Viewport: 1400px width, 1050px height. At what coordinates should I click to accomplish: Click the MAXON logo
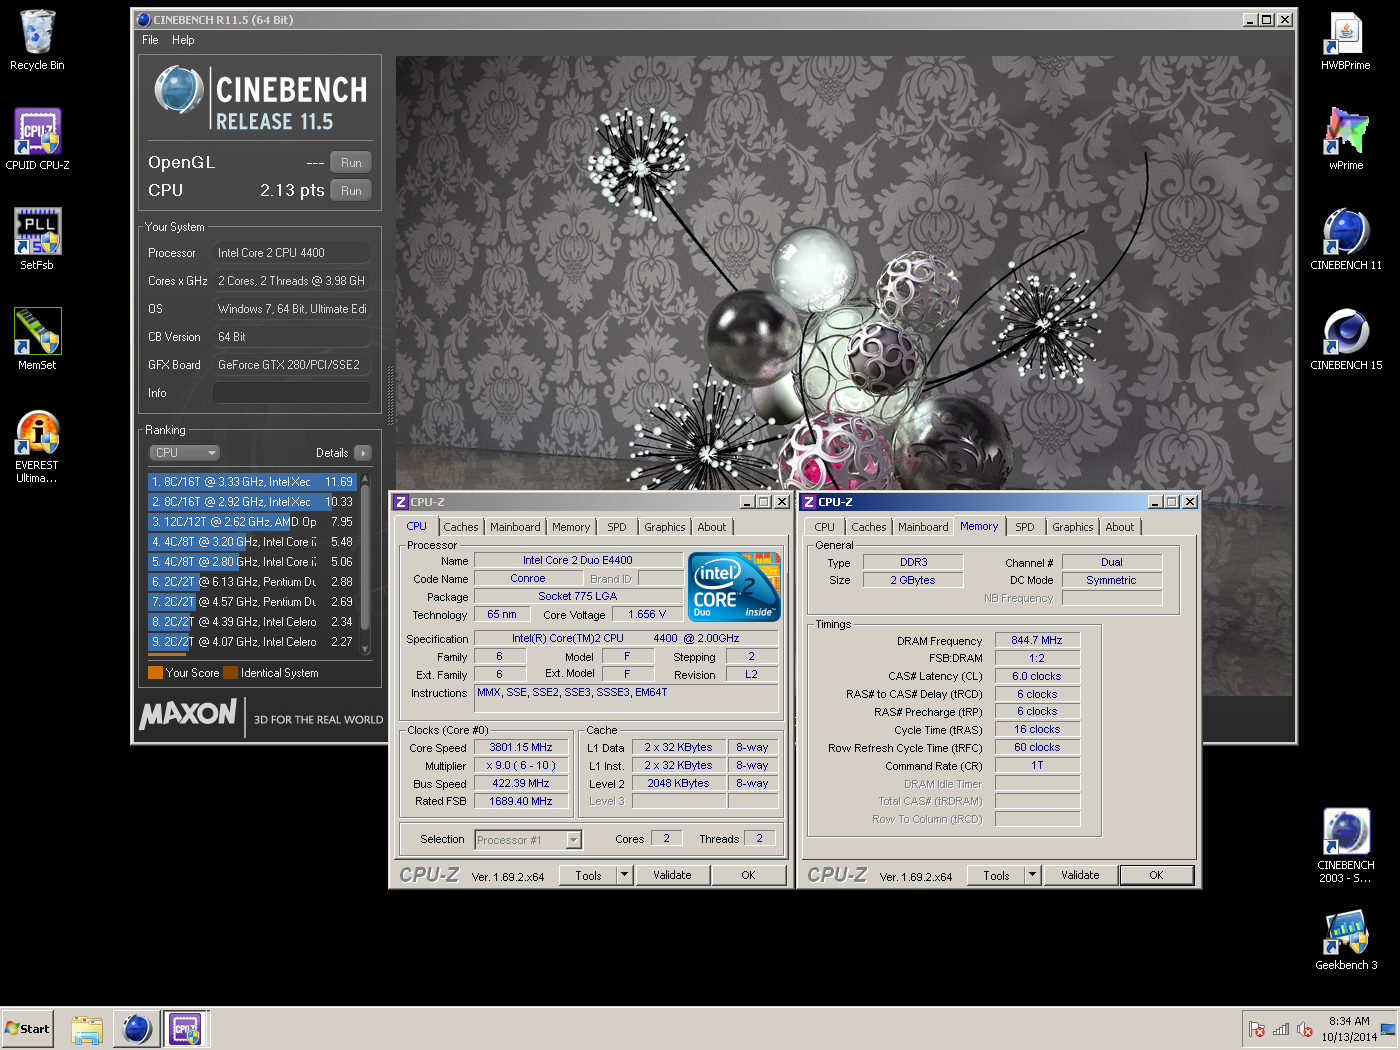point(189,714)
